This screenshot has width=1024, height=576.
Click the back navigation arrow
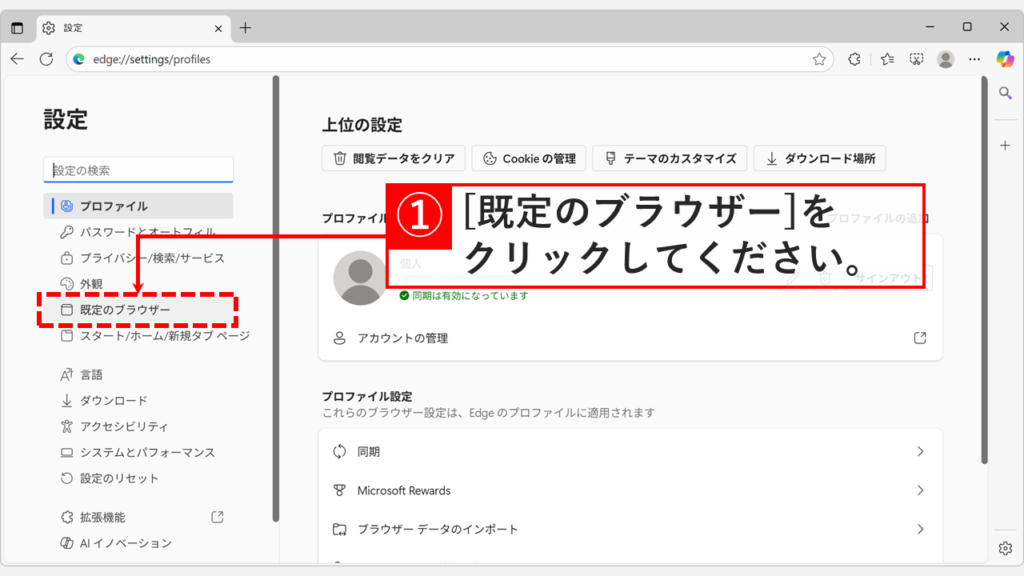(x=18, y=59)
